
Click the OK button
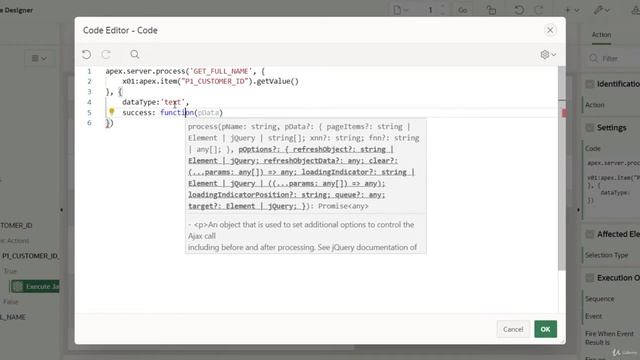[545, 329]
